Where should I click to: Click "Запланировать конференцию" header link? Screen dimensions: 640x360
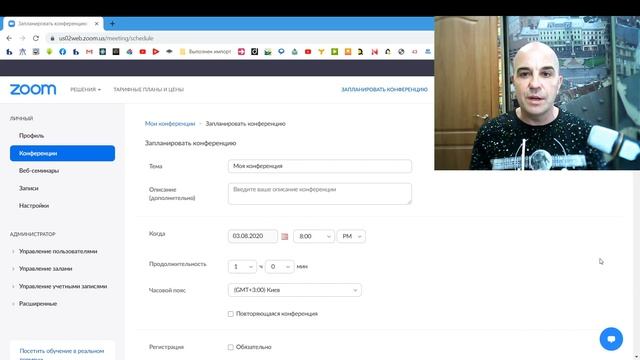[384, 89]
